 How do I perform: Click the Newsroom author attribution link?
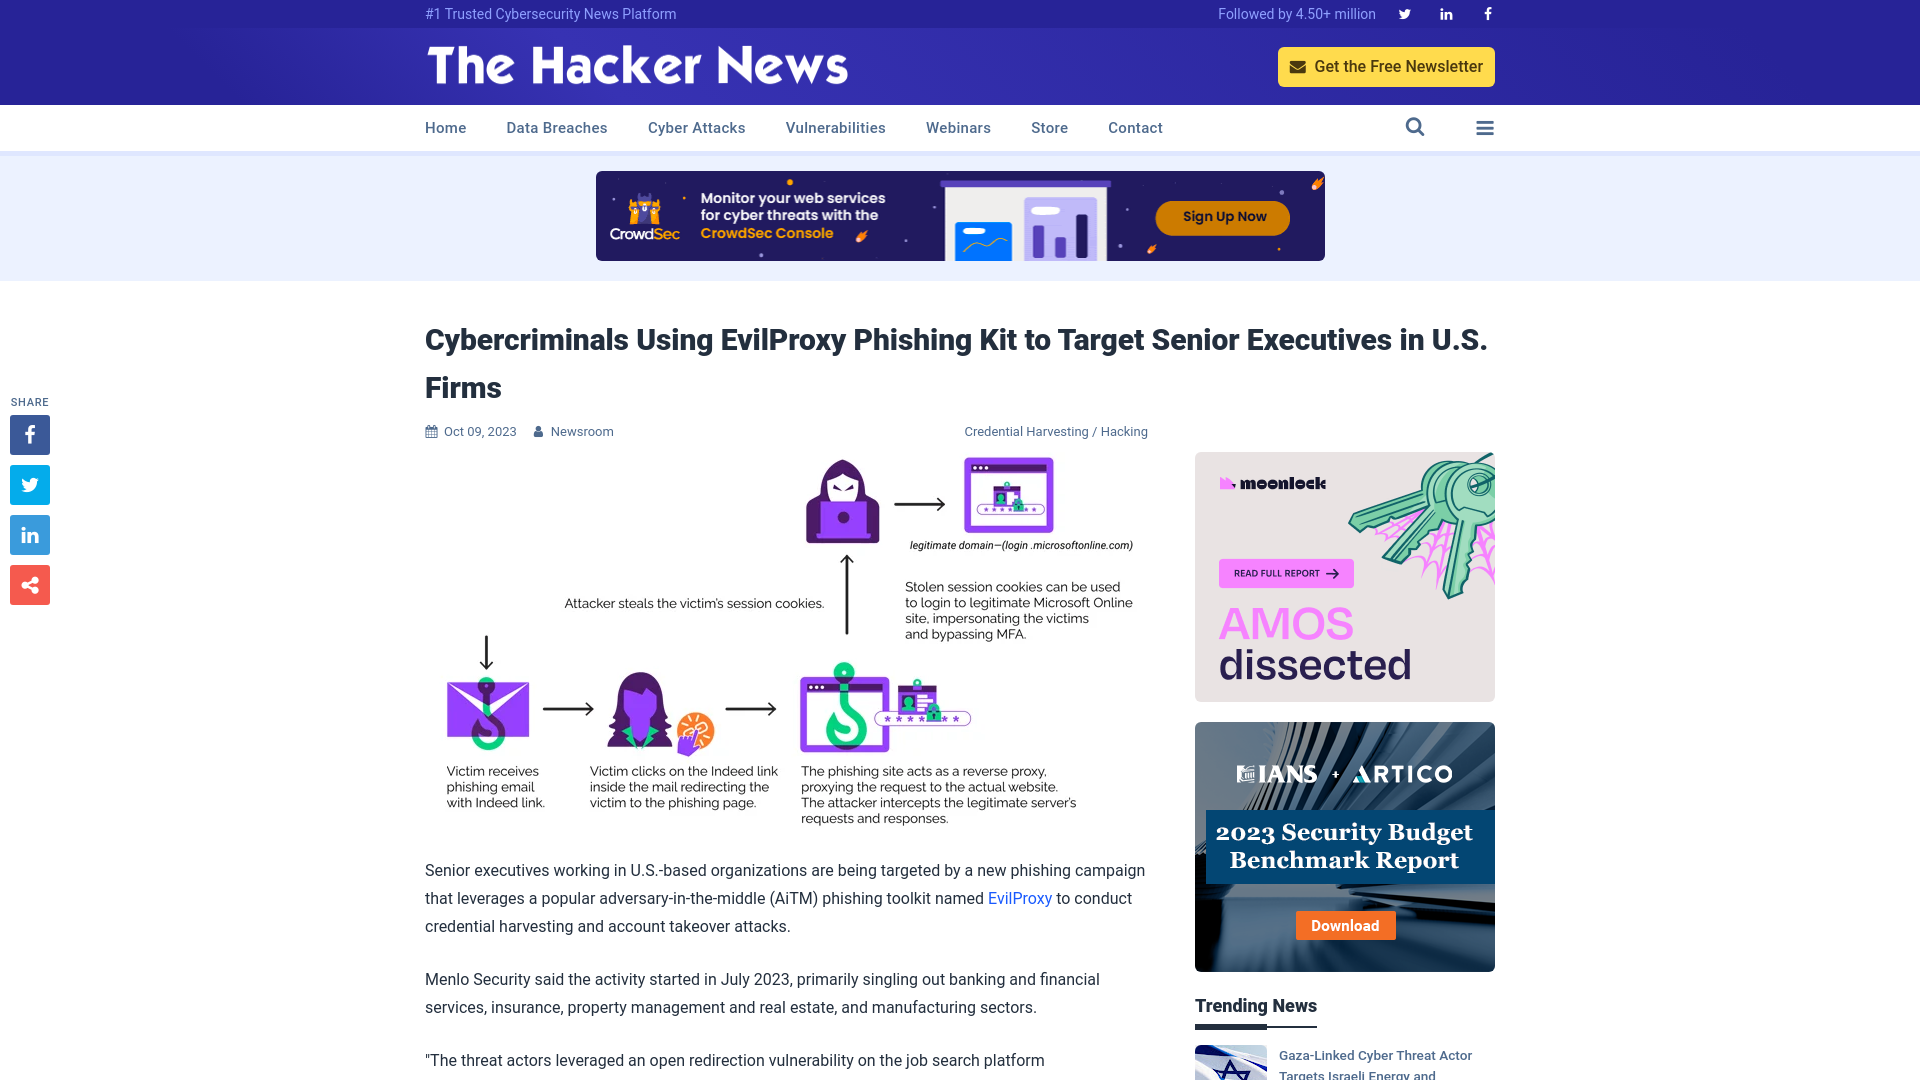coord(582,431)
